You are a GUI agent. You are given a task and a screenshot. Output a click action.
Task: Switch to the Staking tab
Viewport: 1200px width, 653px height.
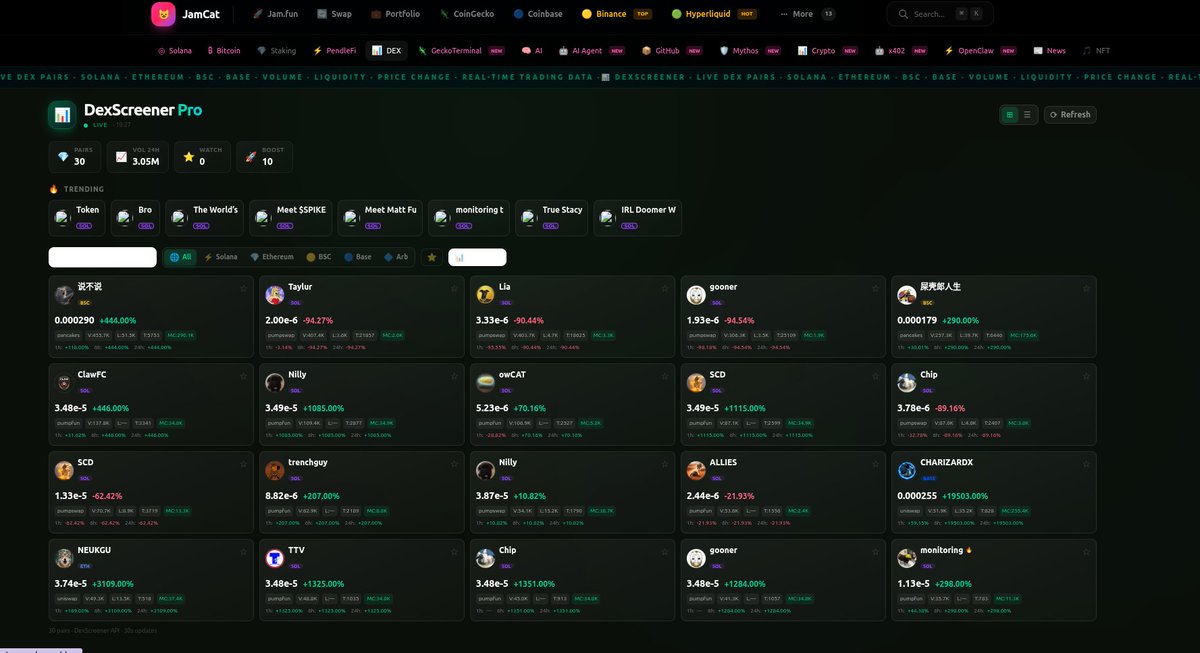pyautogui.click(x=276, y=50)
